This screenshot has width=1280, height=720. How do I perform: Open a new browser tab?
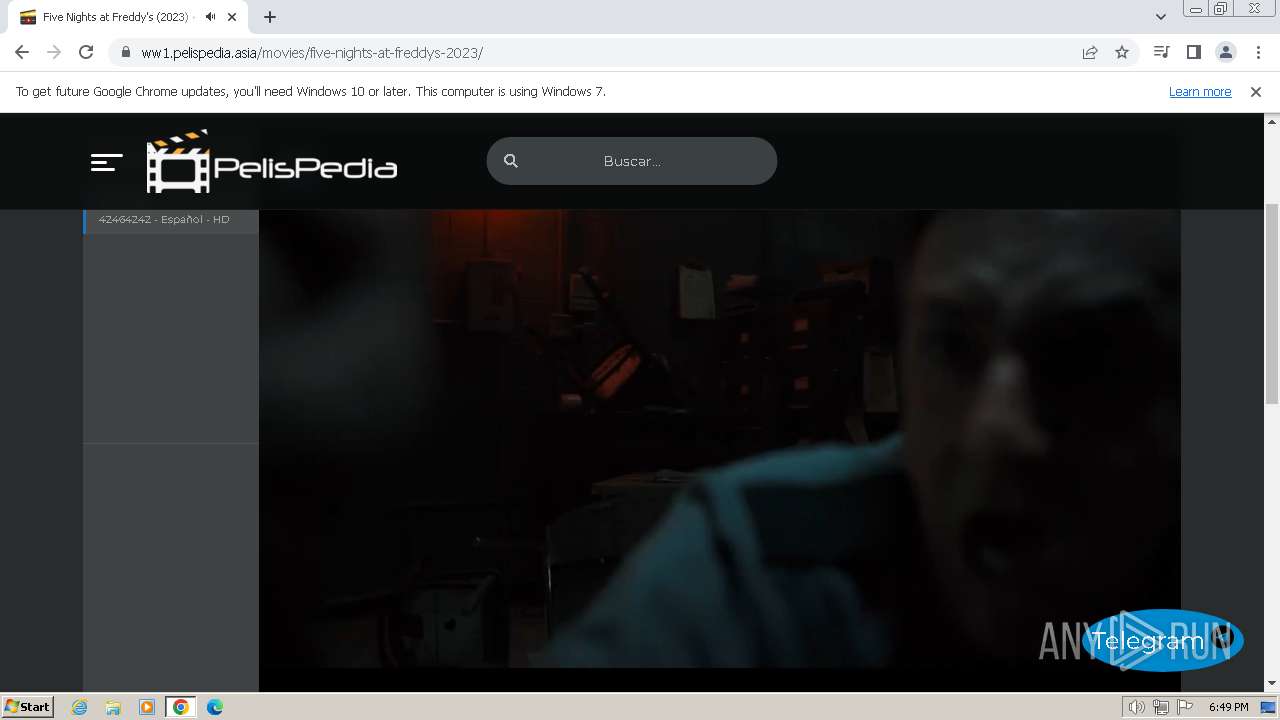270,17
